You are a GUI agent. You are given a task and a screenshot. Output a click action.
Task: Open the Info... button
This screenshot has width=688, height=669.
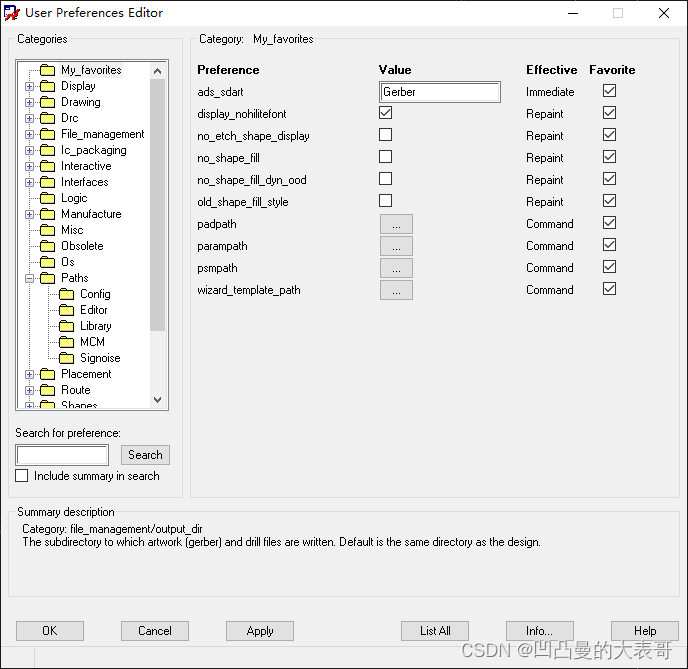pos(540,631)
